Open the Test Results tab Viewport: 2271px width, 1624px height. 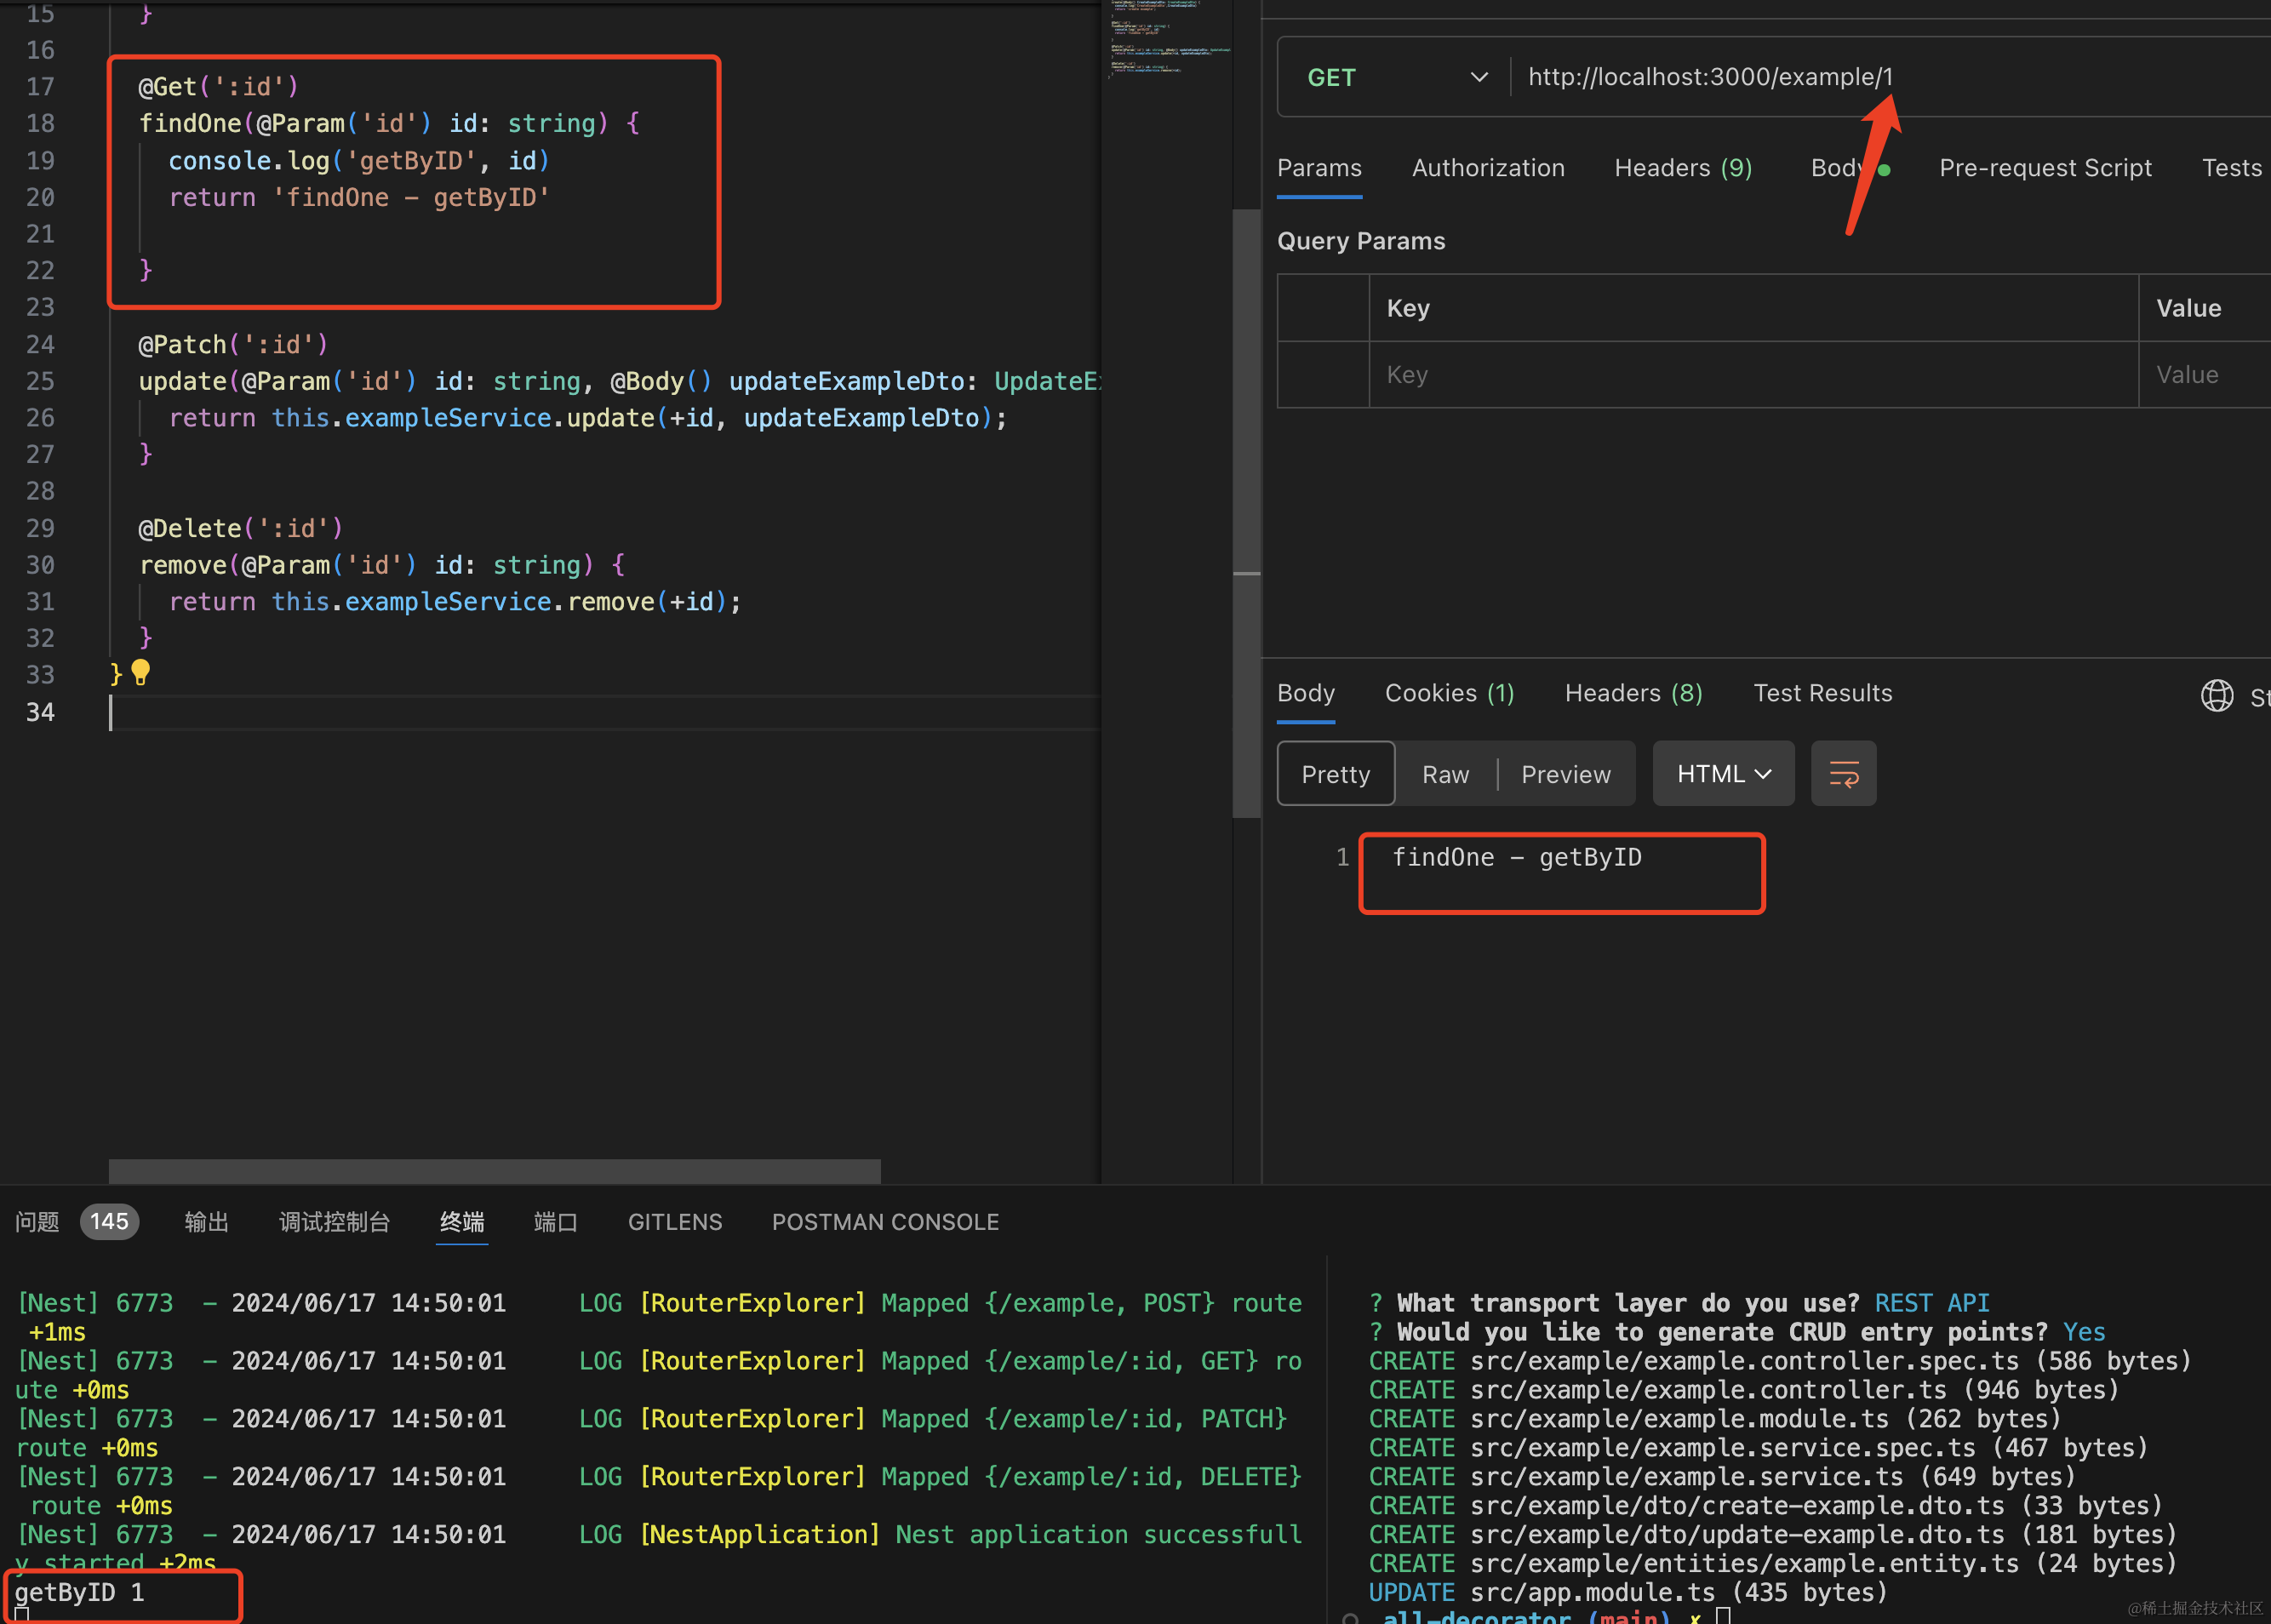(x=1822, y=693)
